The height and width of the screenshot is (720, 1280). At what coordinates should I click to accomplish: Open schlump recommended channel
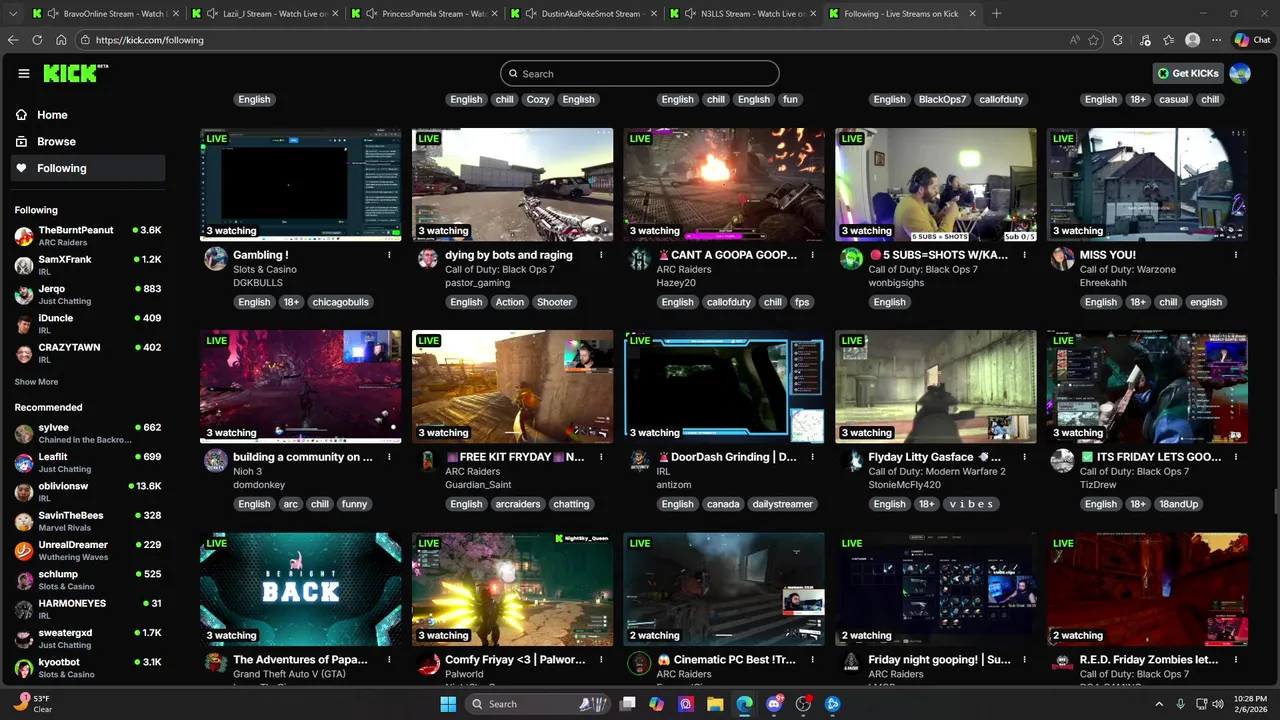[x=88, y=580]
